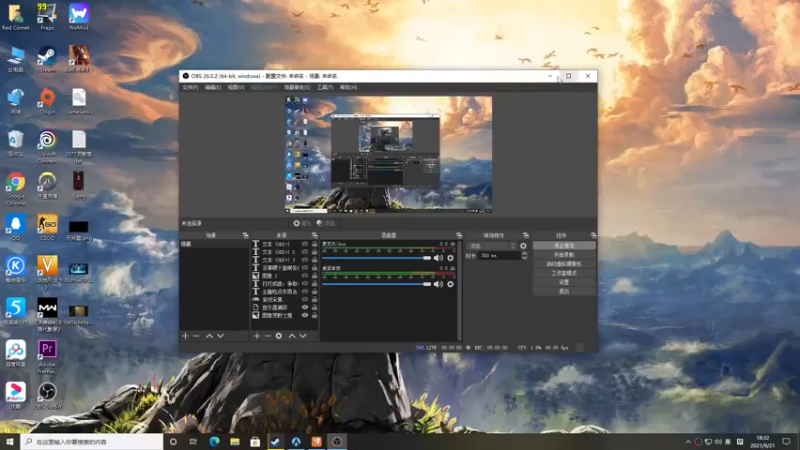The width and height of the screenshot is (800, 450).
Task: Remove source using the Sources minus icon
Action: (x=267, y=336)
